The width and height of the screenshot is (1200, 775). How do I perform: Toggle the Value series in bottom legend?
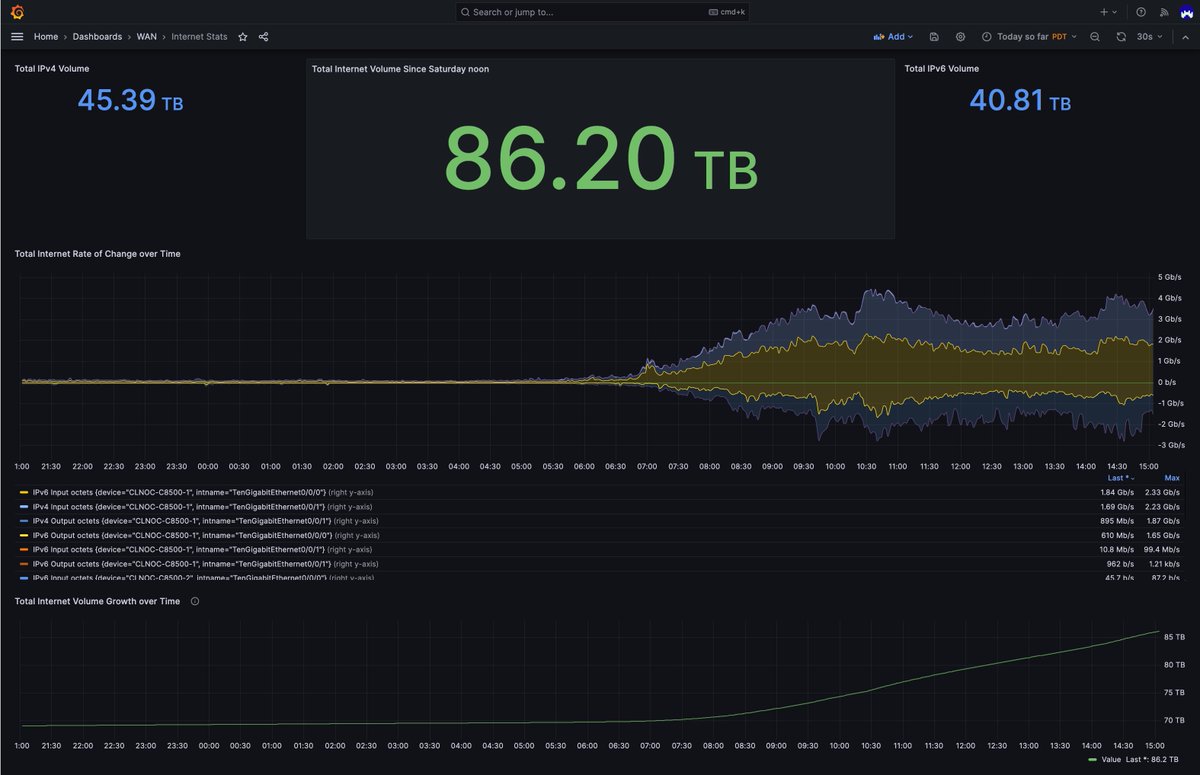1111,760
